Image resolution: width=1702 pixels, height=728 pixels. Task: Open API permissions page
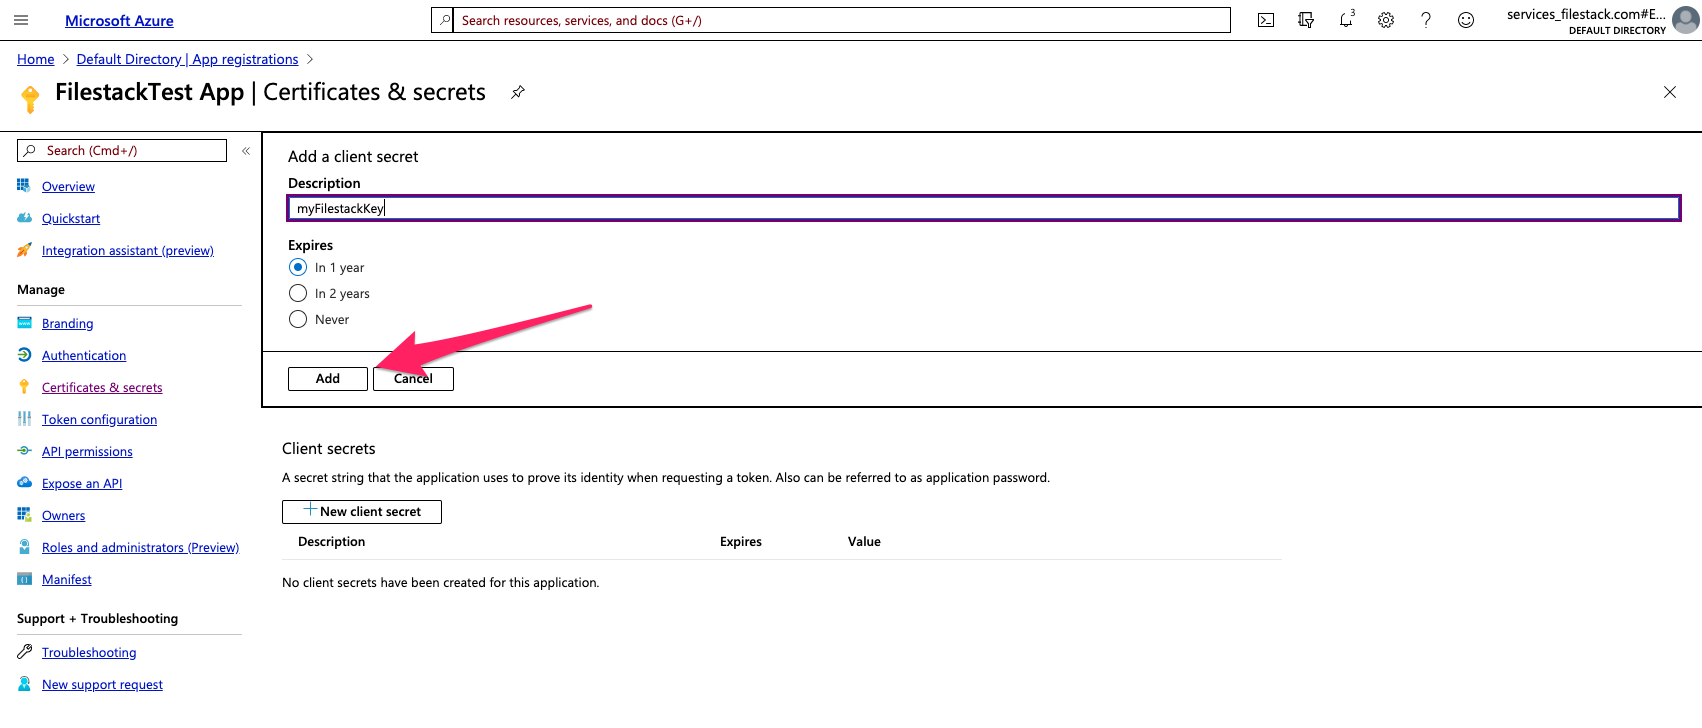87,452
